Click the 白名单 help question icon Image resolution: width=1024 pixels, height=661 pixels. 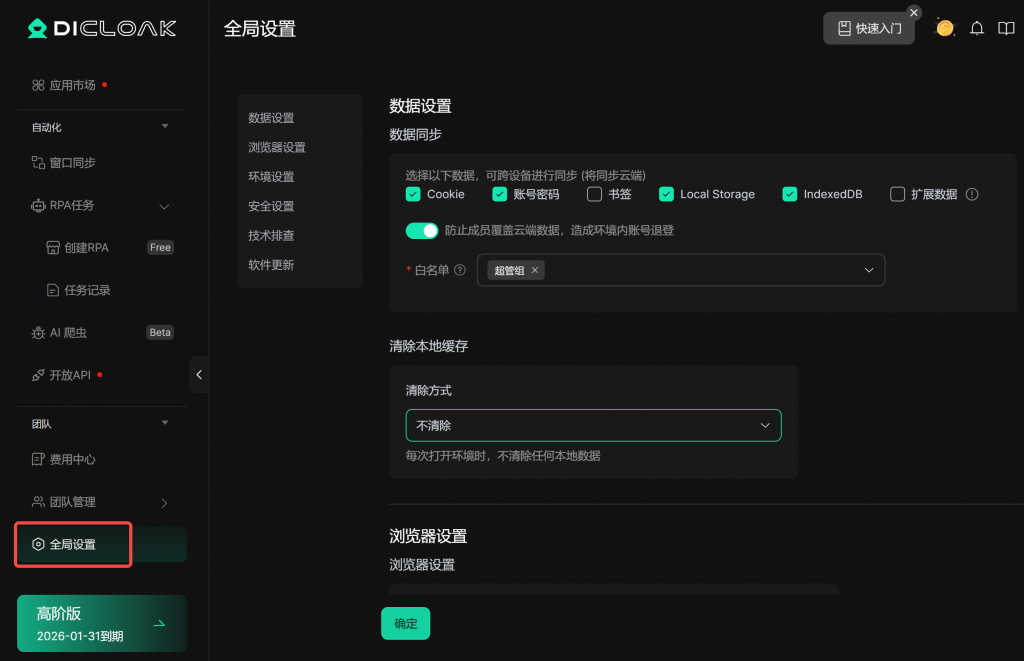click(x=460, y=270)
